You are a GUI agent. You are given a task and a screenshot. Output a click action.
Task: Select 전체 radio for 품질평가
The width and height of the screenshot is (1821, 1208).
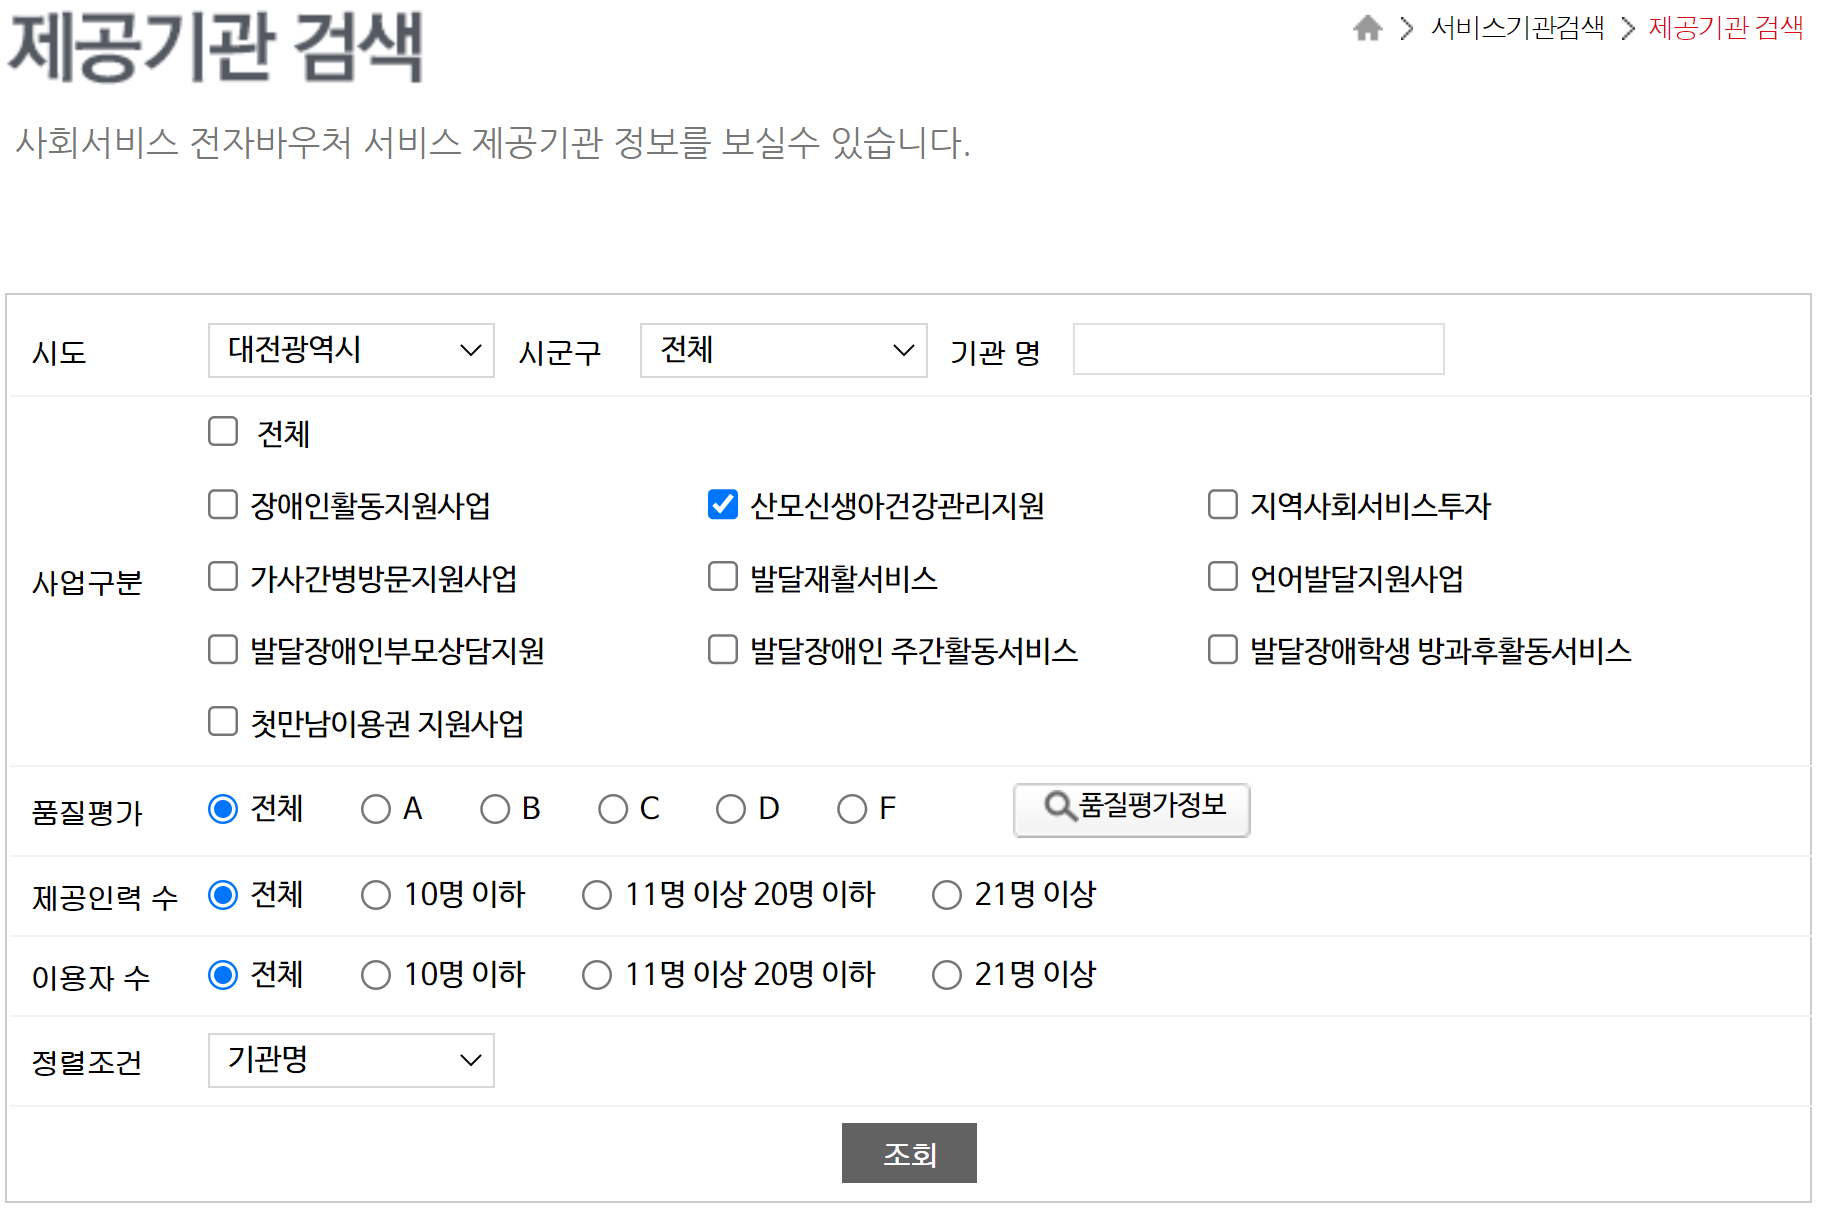223,808
